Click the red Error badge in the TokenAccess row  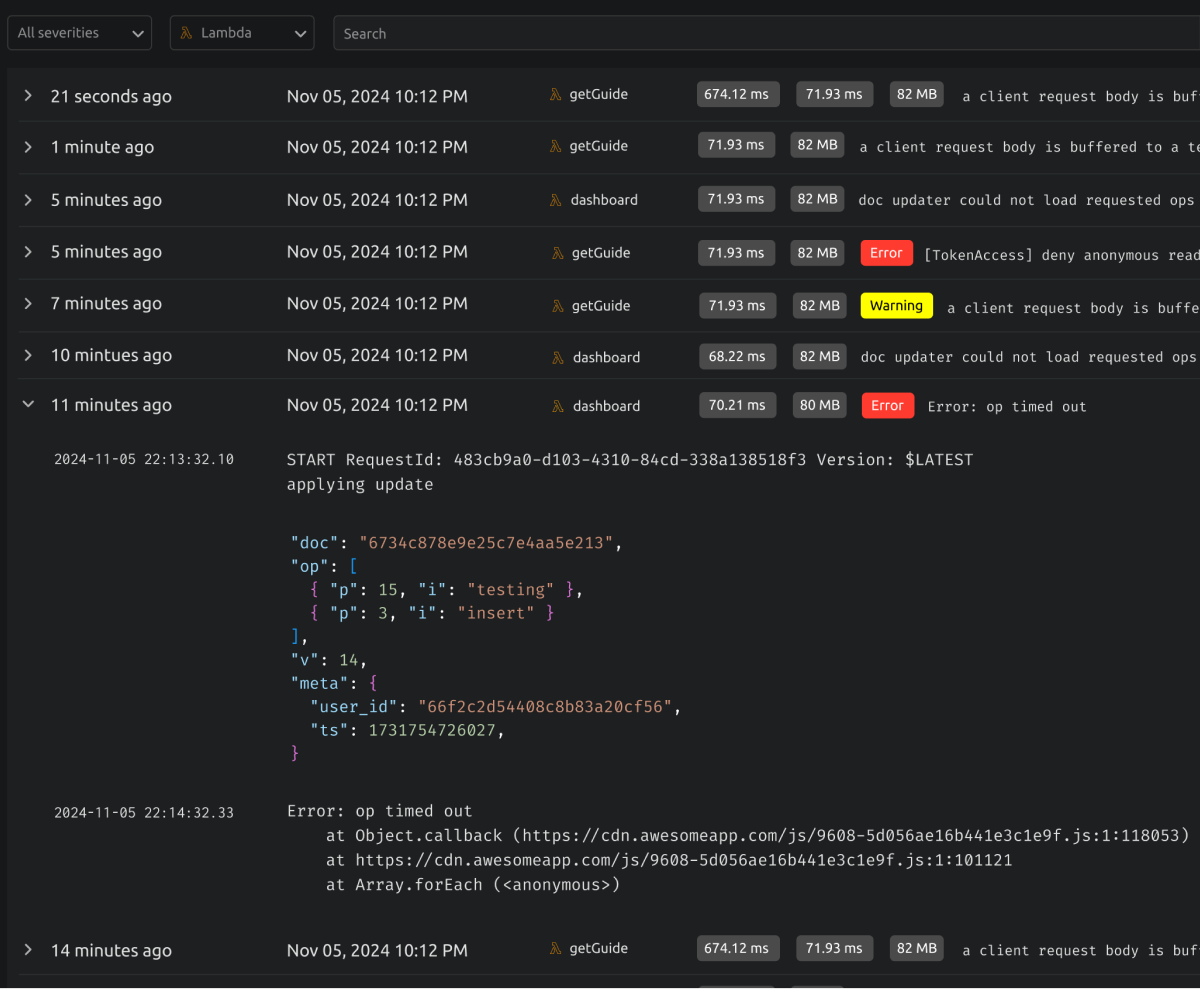point(886,253)
